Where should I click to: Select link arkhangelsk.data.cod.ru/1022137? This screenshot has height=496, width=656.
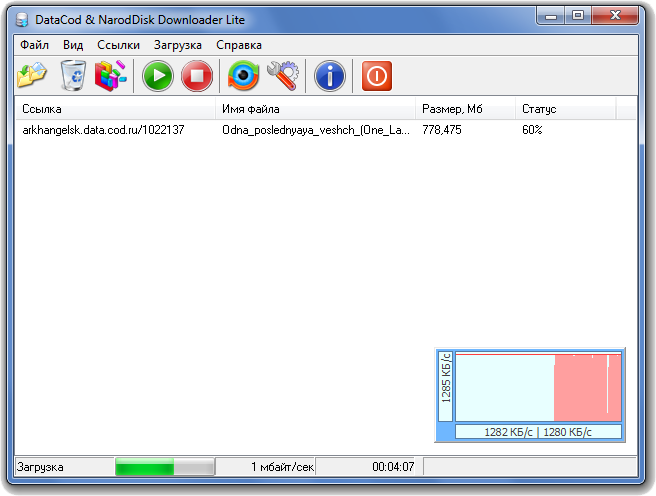[x=103, y=130]
